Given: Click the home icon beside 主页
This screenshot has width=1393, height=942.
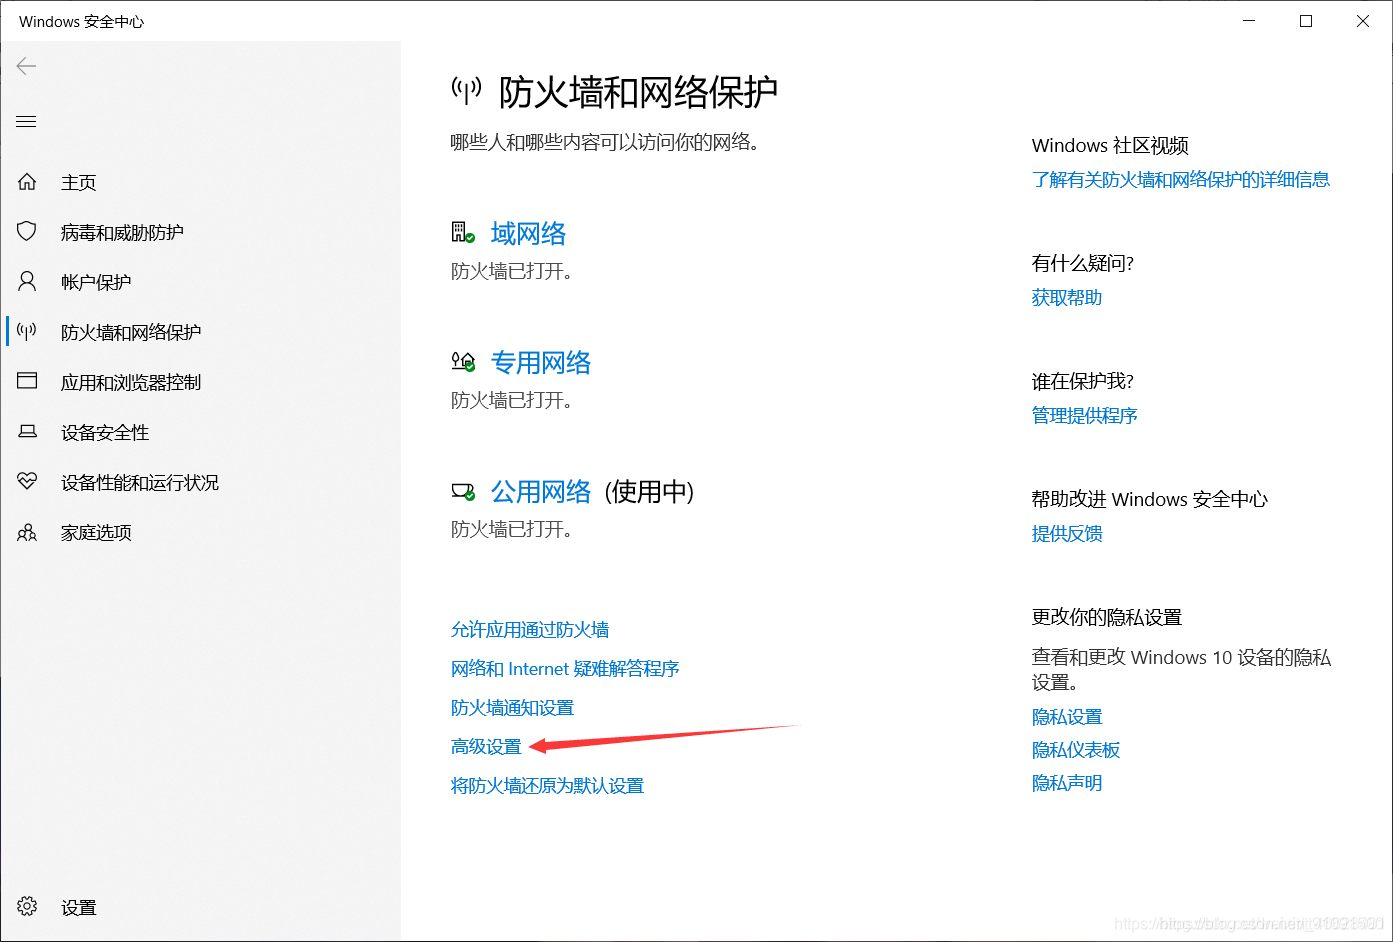Looking at the screenshot, I should tap(27, 182).
